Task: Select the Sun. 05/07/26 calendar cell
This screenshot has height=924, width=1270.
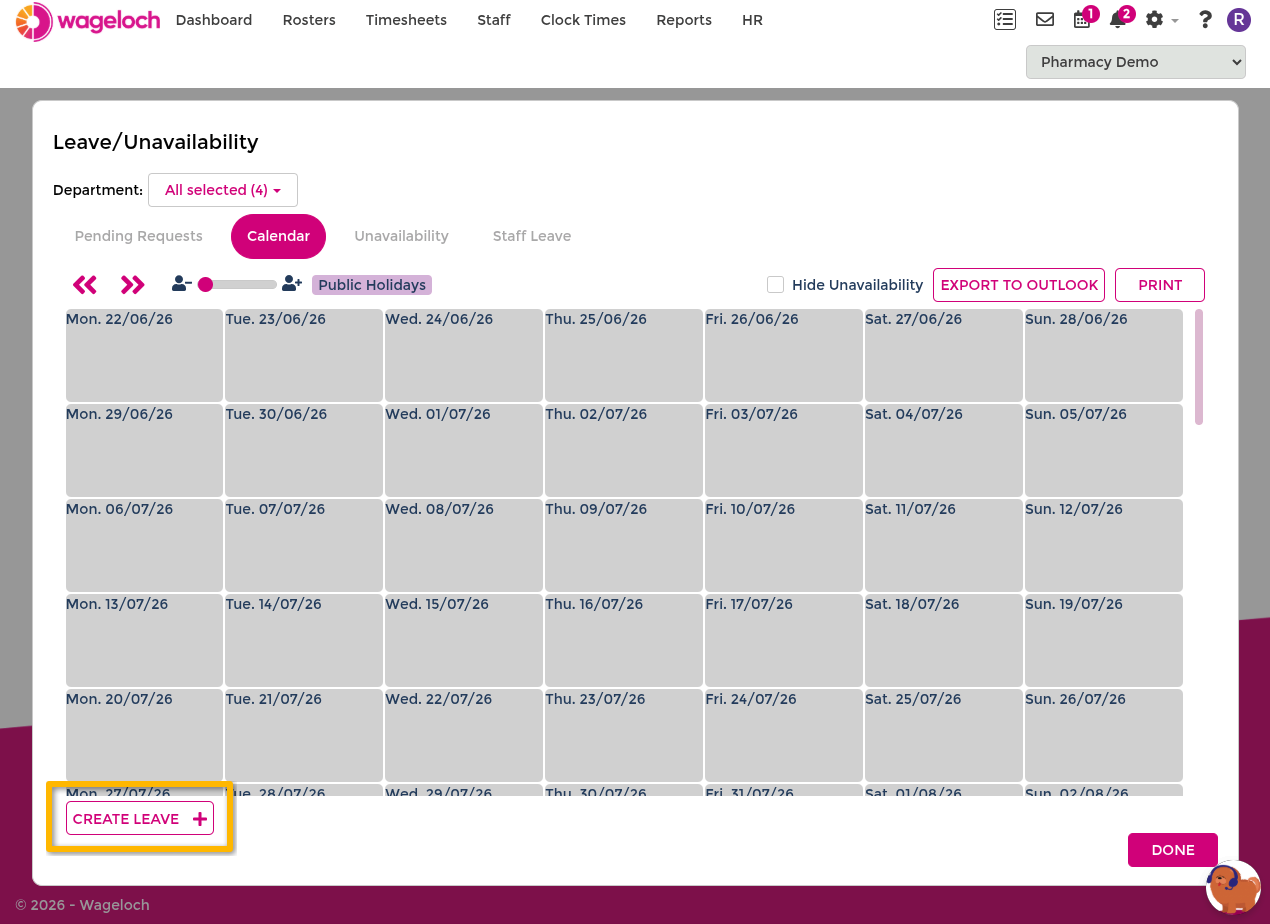Action: click(1104, 450)
